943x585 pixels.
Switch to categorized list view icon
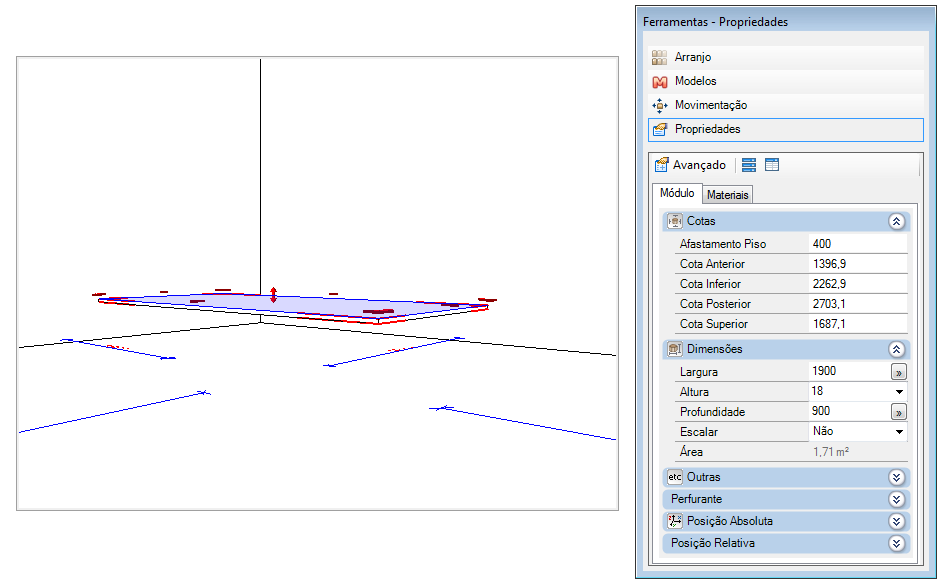click(x=749, y=165)
